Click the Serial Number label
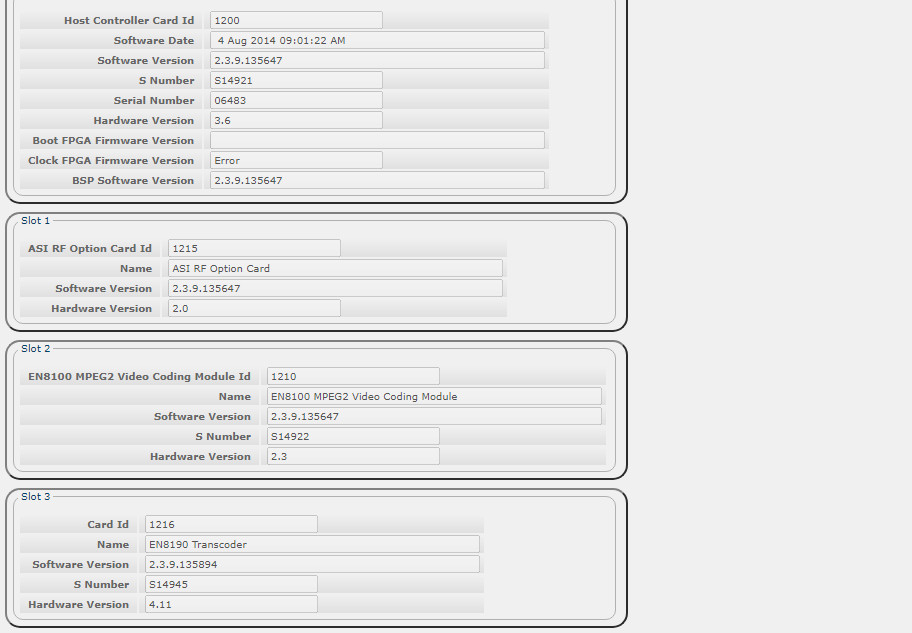 [154, 100]
